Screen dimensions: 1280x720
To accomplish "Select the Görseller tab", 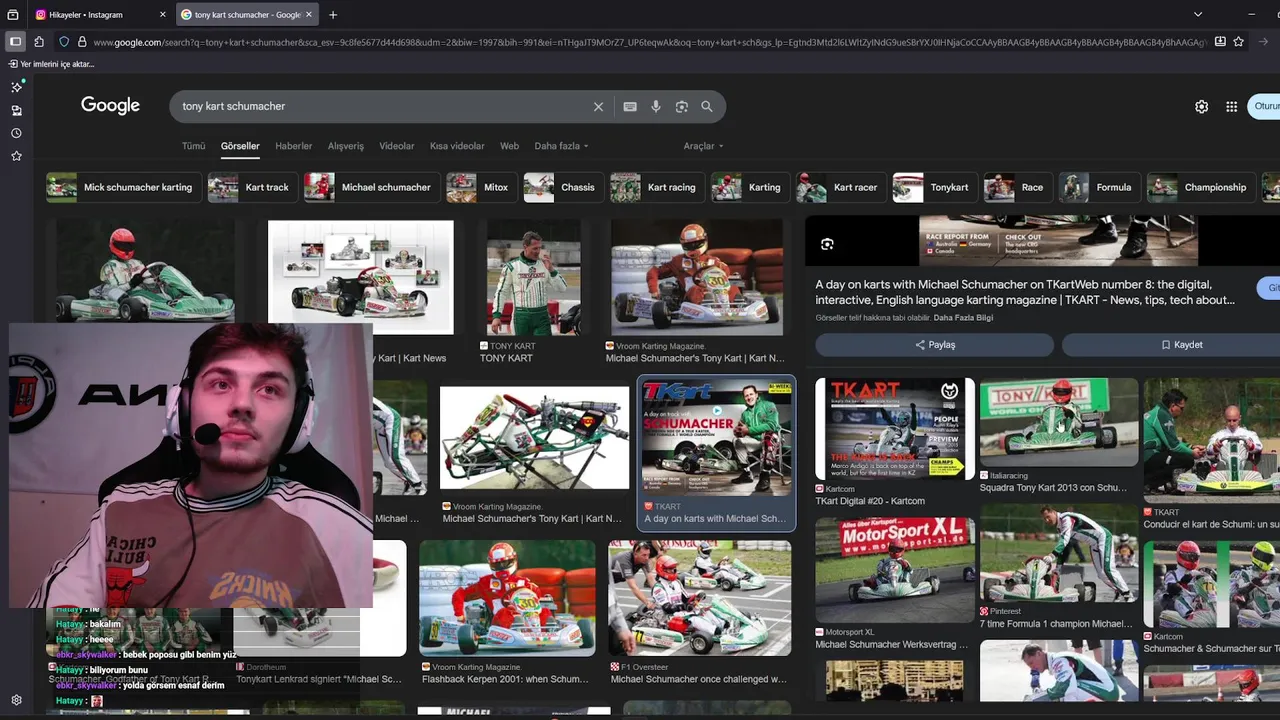I will (x=240, y=146).
